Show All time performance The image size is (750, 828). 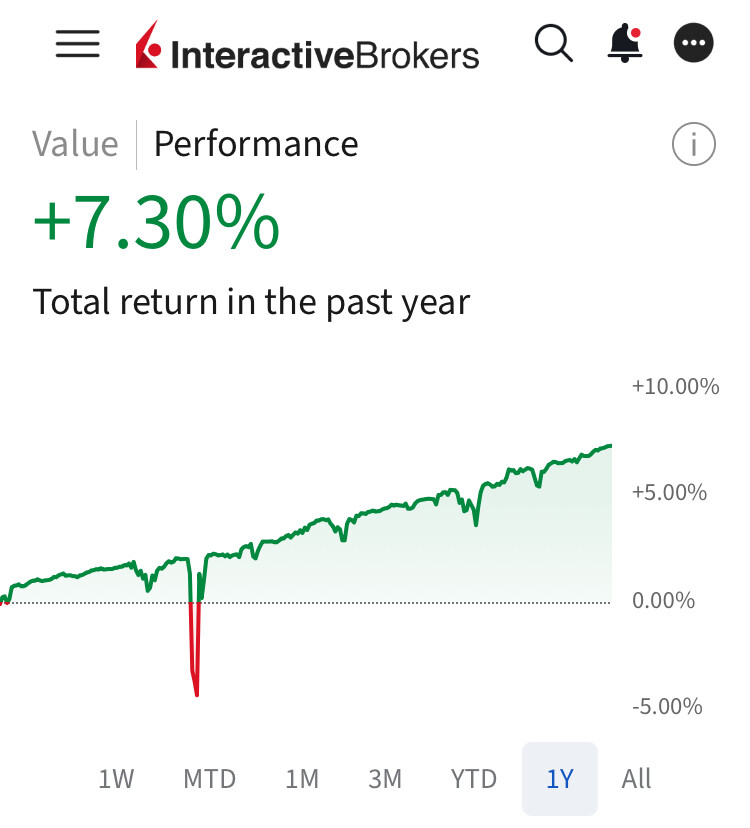pos(636,779)
